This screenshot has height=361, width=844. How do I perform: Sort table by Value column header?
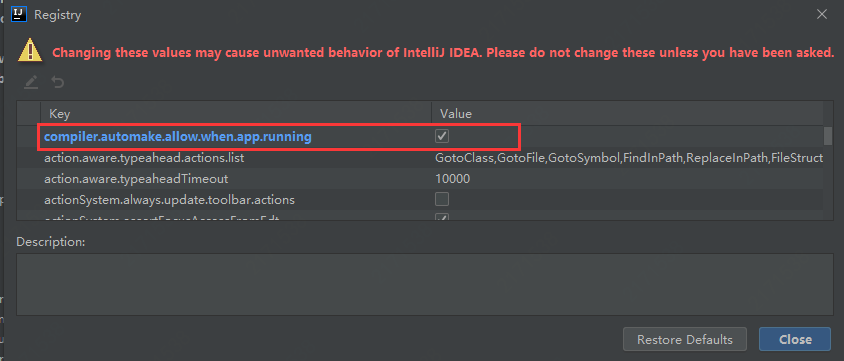[627, 114]
